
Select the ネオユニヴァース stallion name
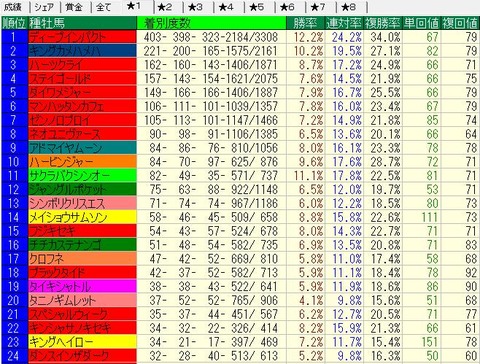tap(82, 134)
